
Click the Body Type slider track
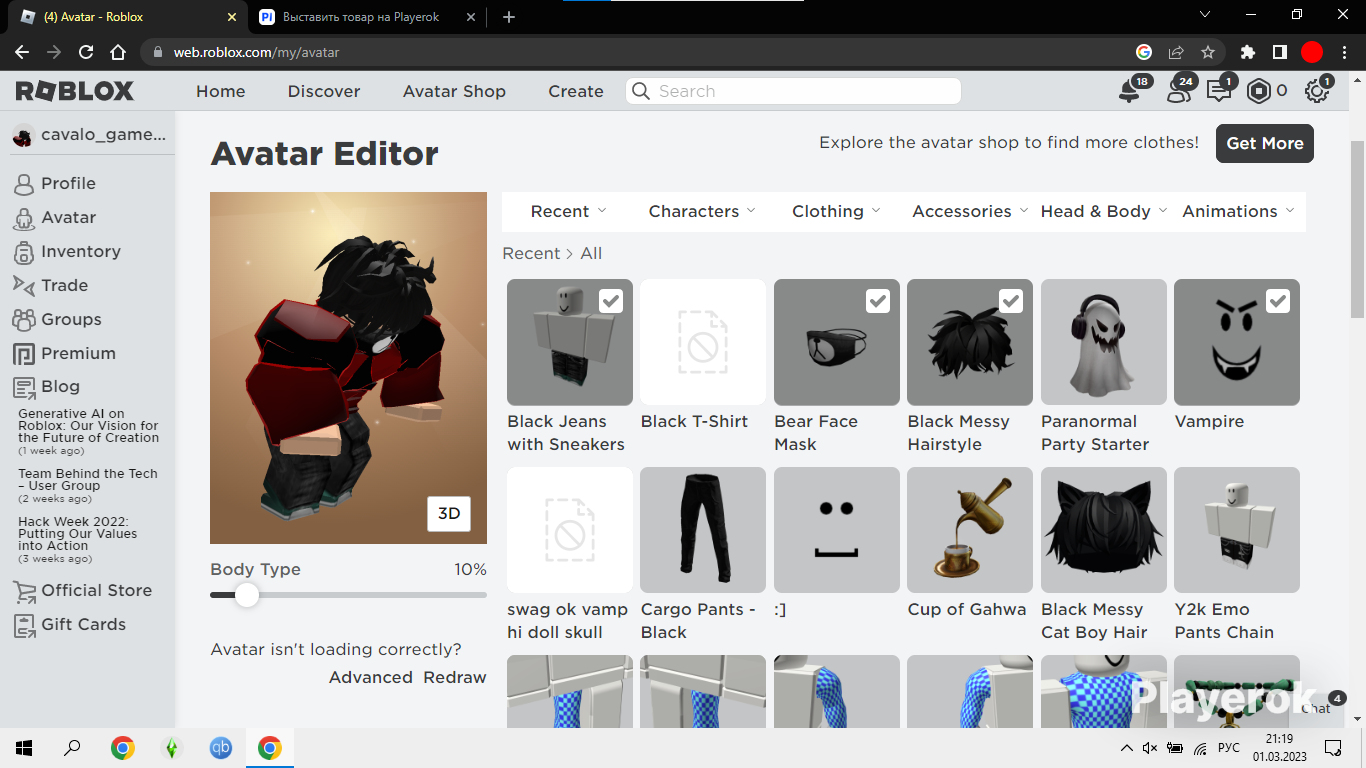[348, 595]
